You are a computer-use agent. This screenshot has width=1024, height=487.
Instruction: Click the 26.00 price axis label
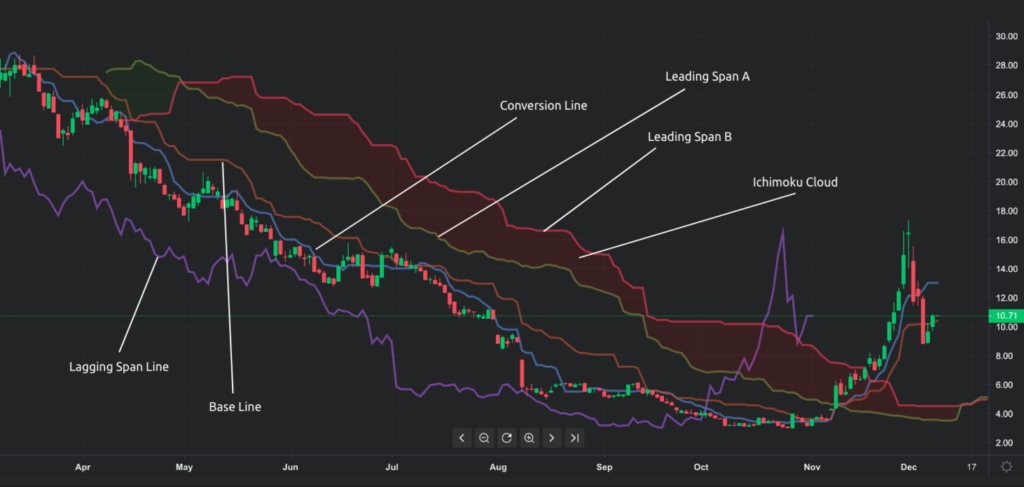1006,95
